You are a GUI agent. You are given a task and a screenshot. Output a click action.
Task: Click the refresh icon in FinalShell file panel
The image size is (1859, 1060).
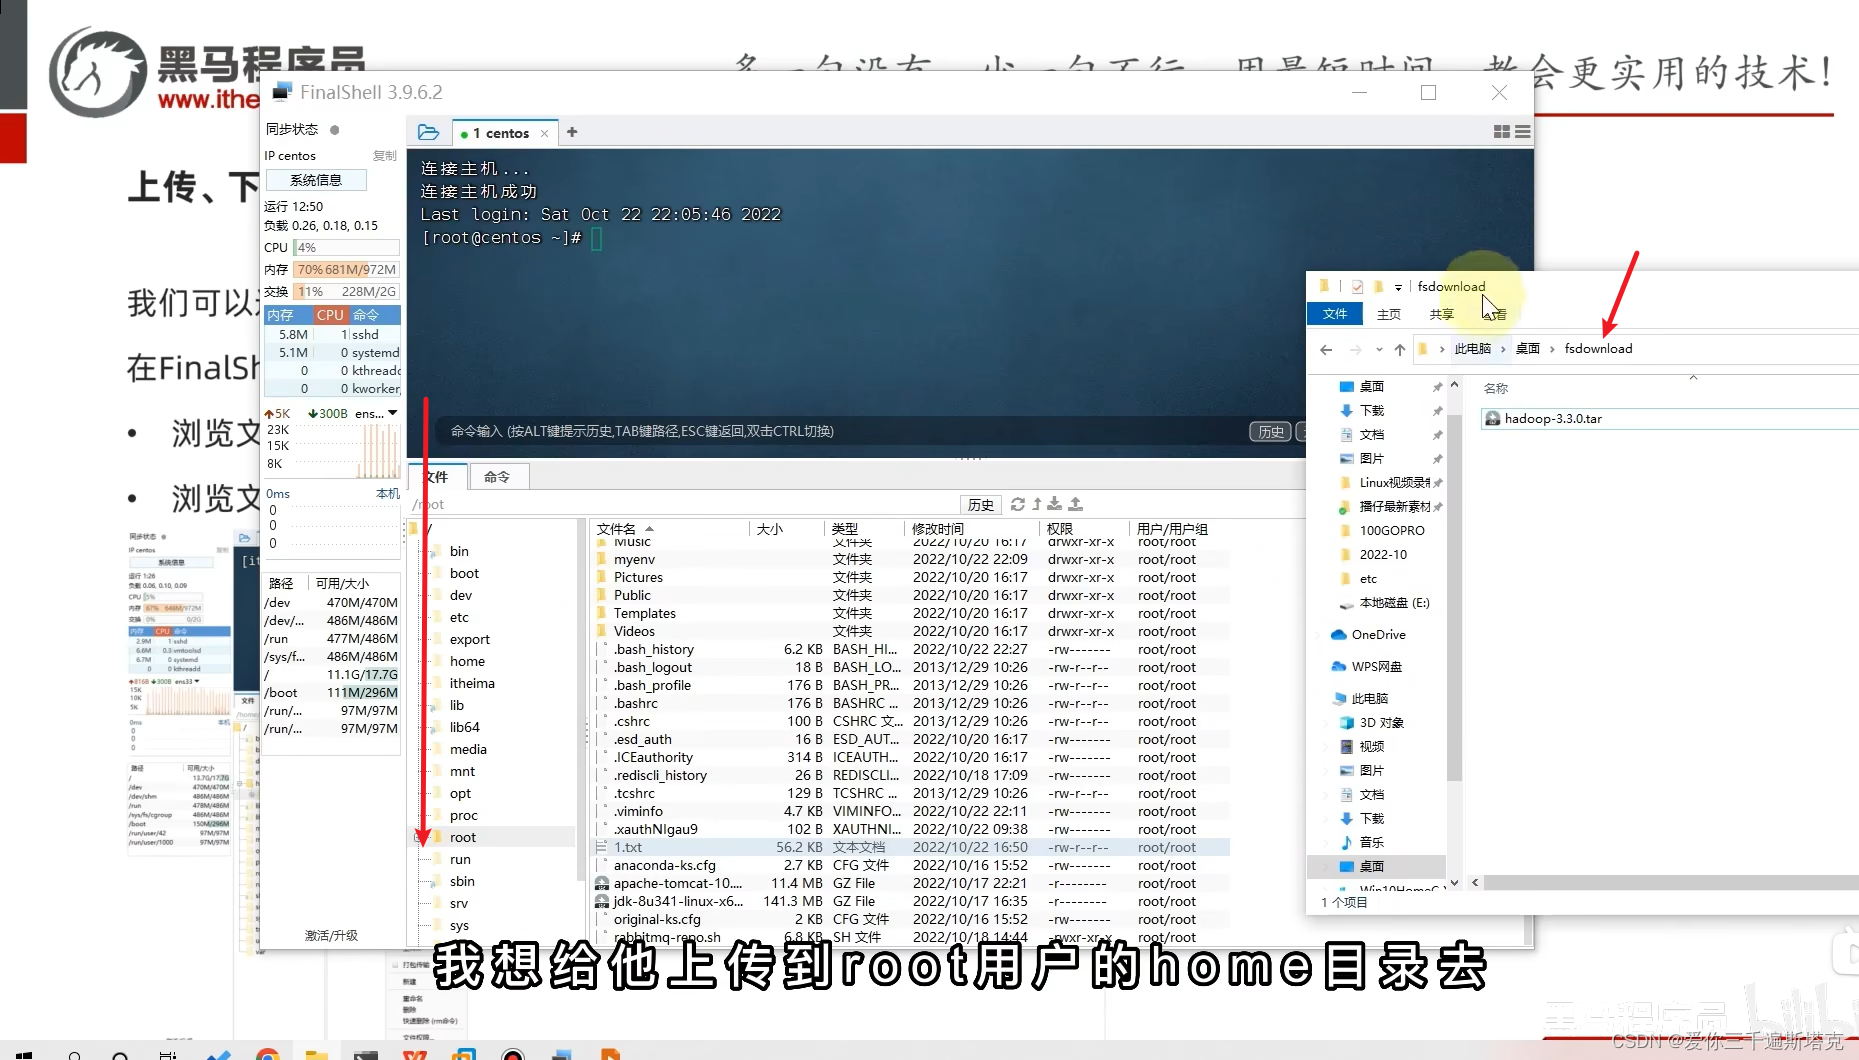(1018, 503)
